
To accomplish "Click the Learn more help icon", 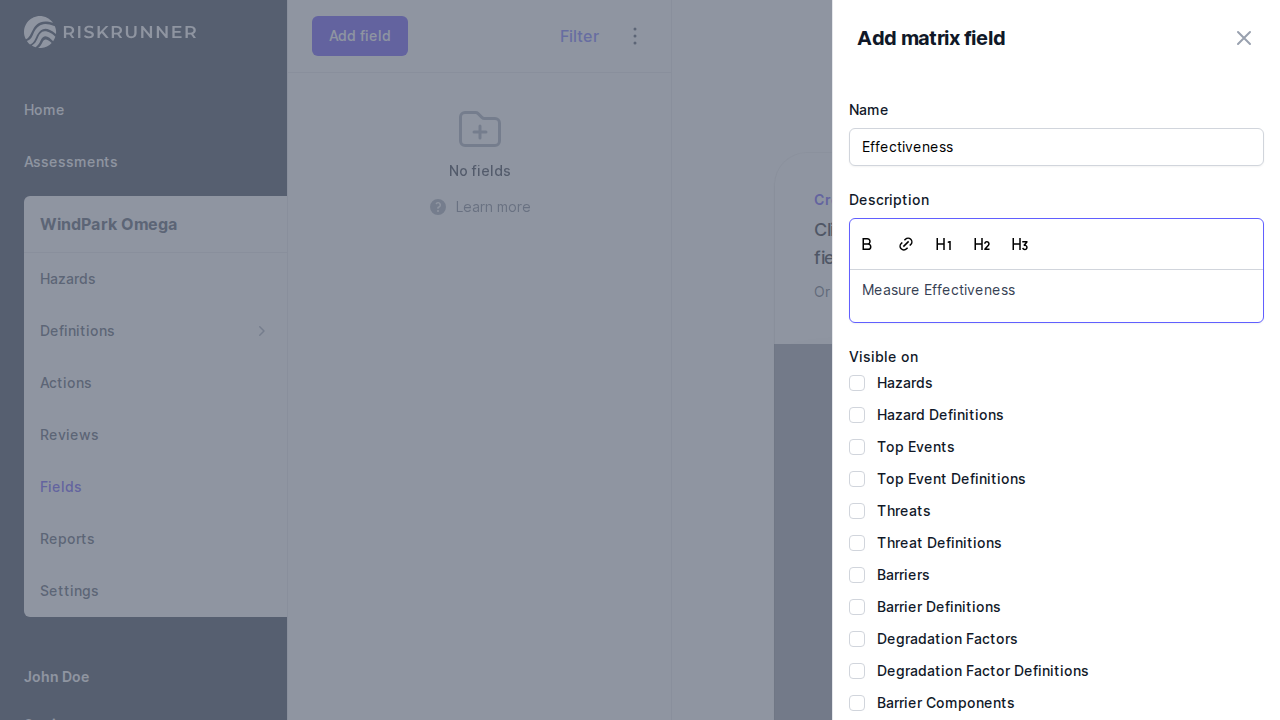I will coord(438,207).
